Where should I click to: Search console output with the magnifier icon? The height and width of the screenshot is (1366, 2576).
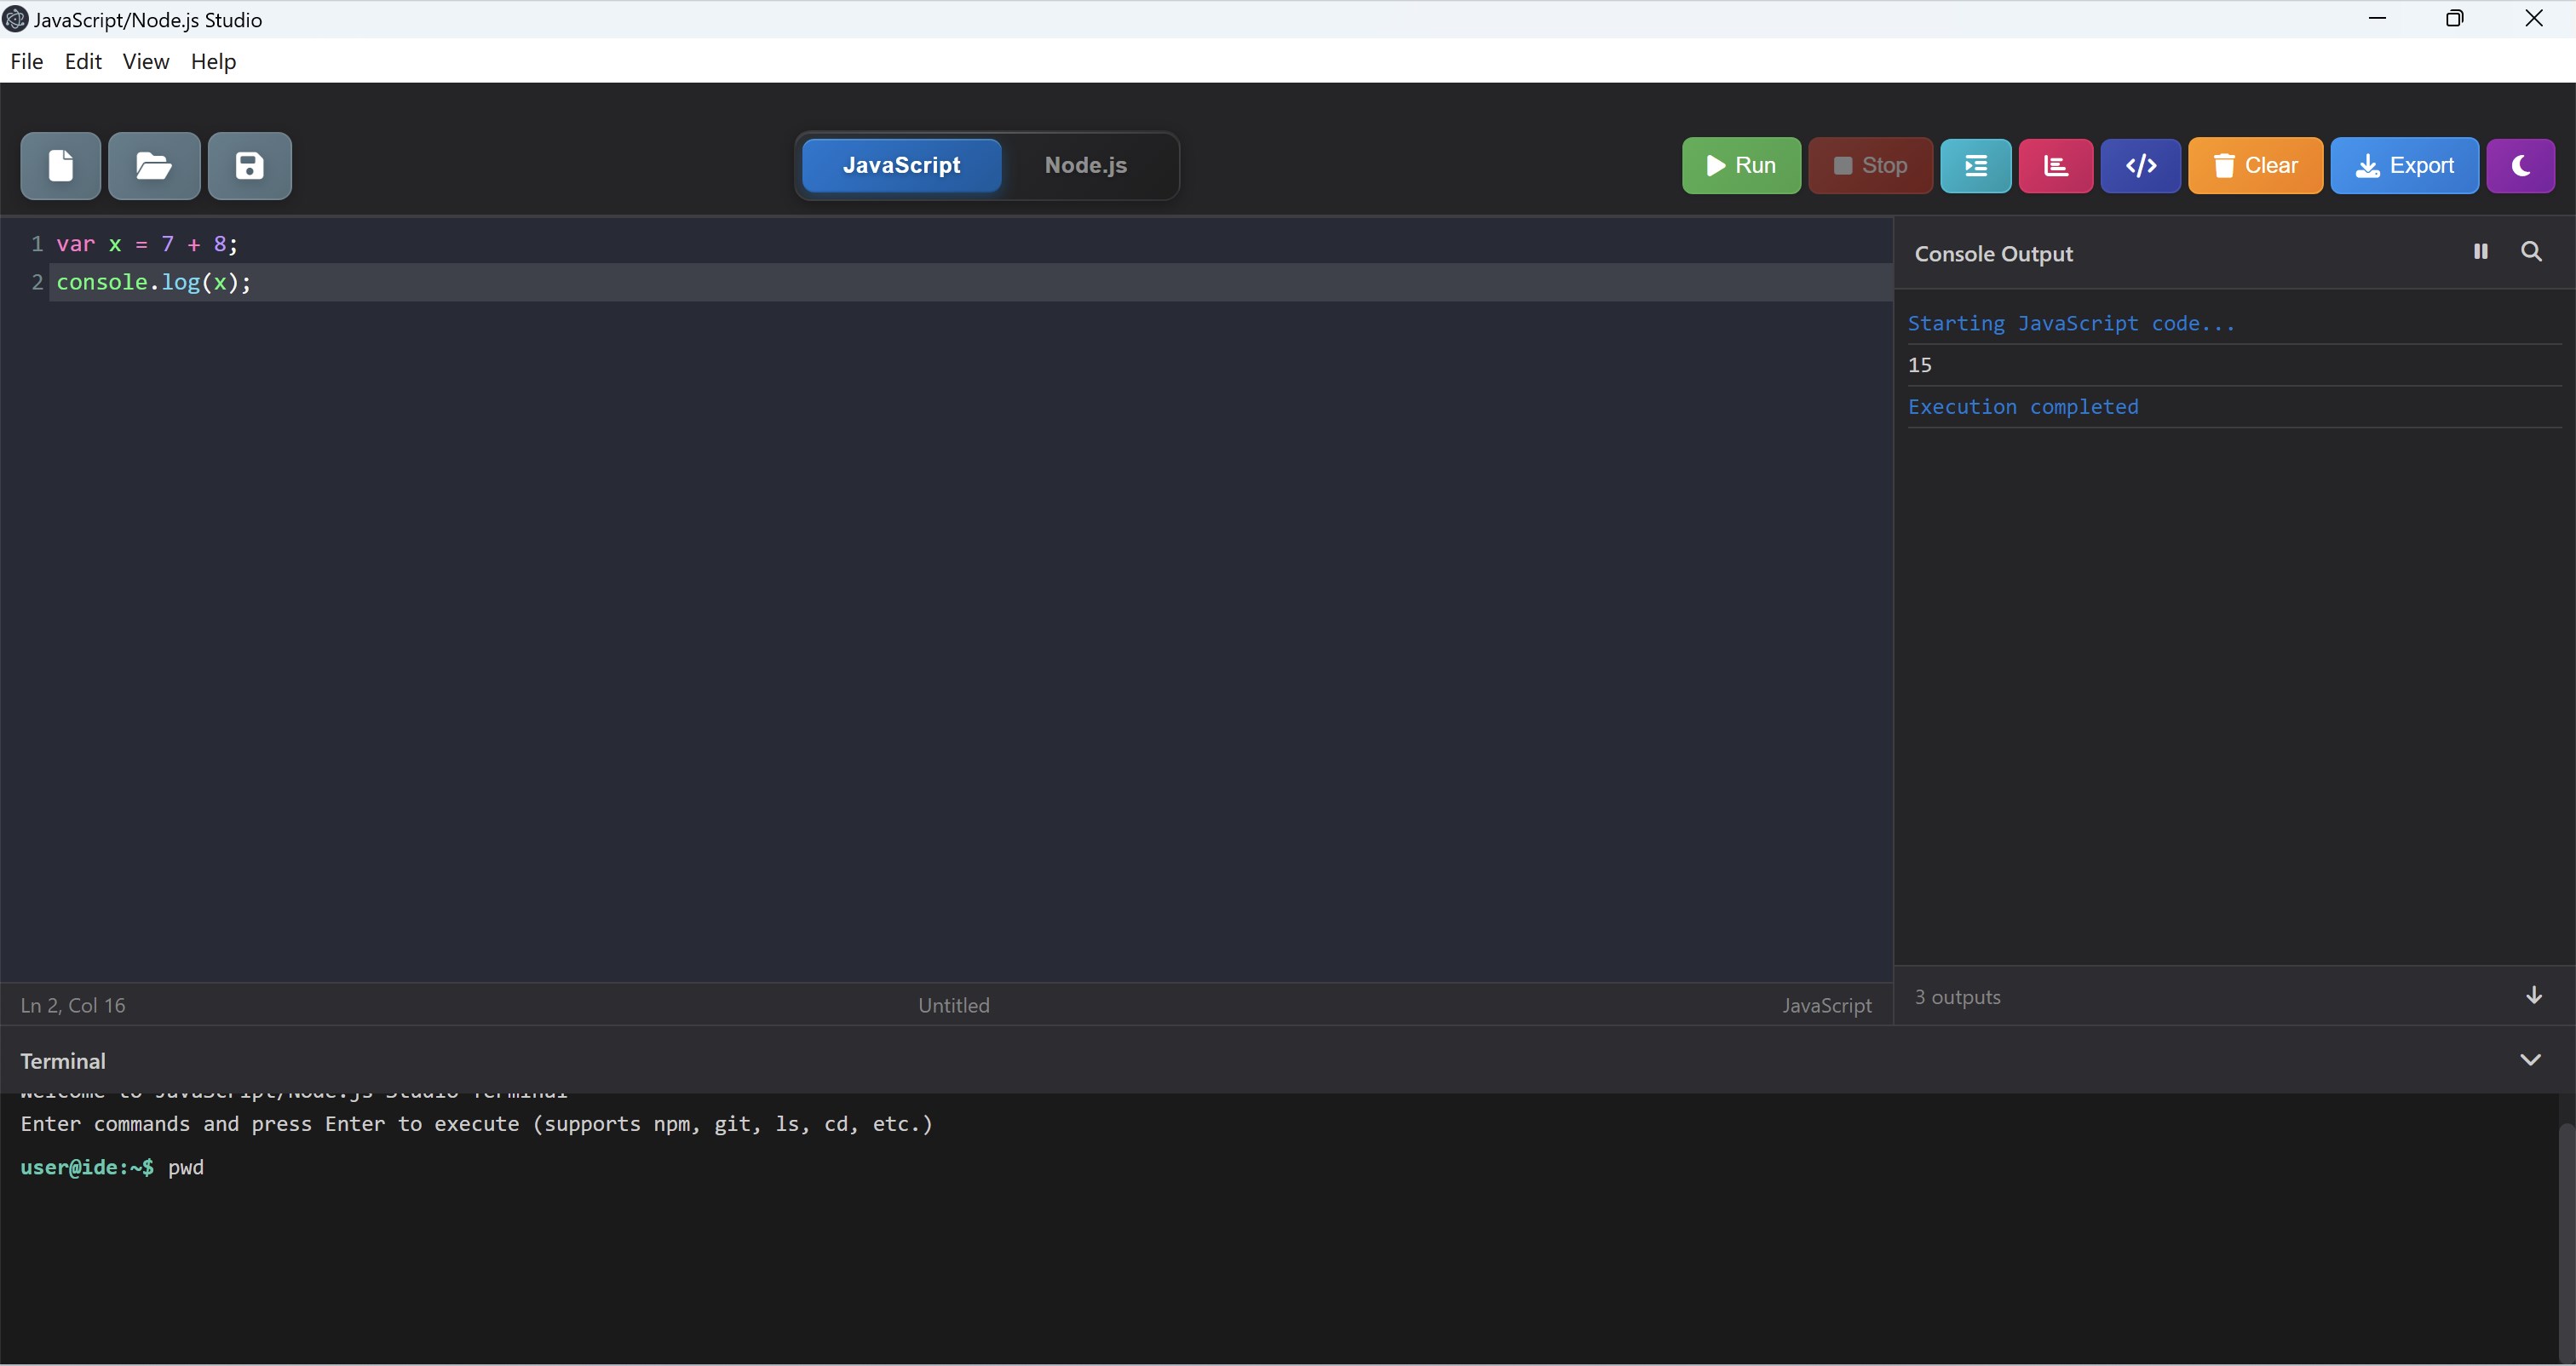tap(2531, 252)
